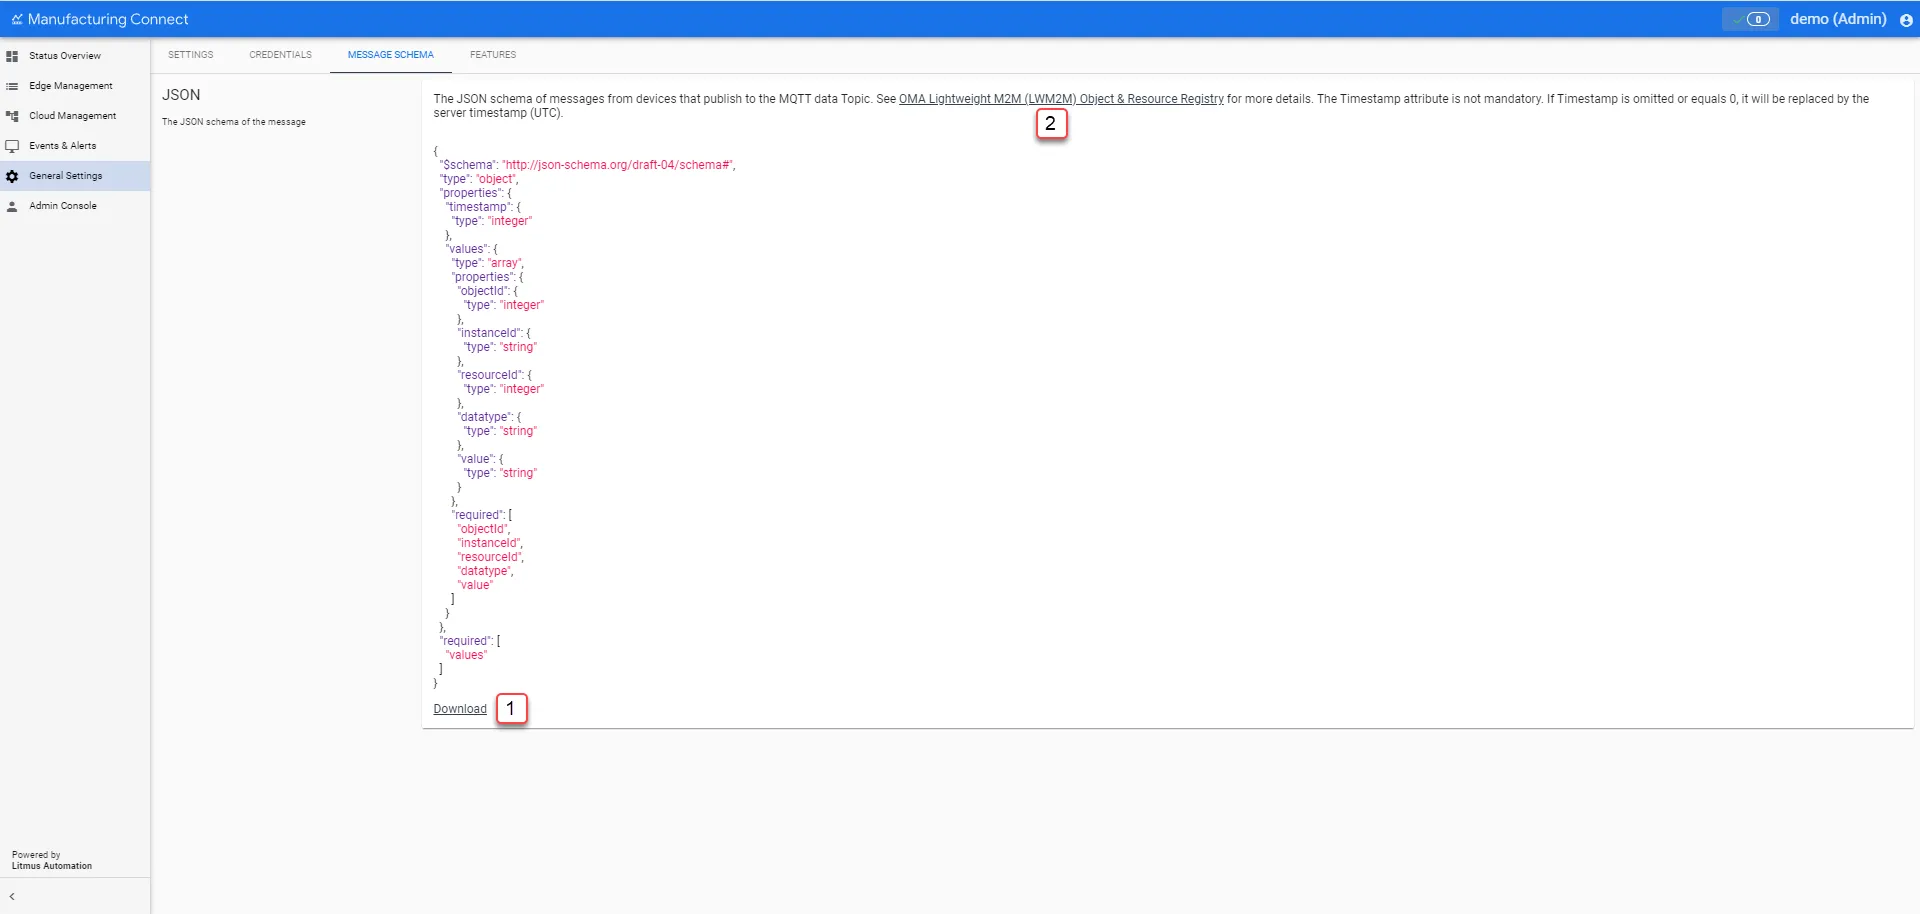Click "The JSON schema of the message" text
The width and height of the screenshot is (1920, 914).
point(234,122)
